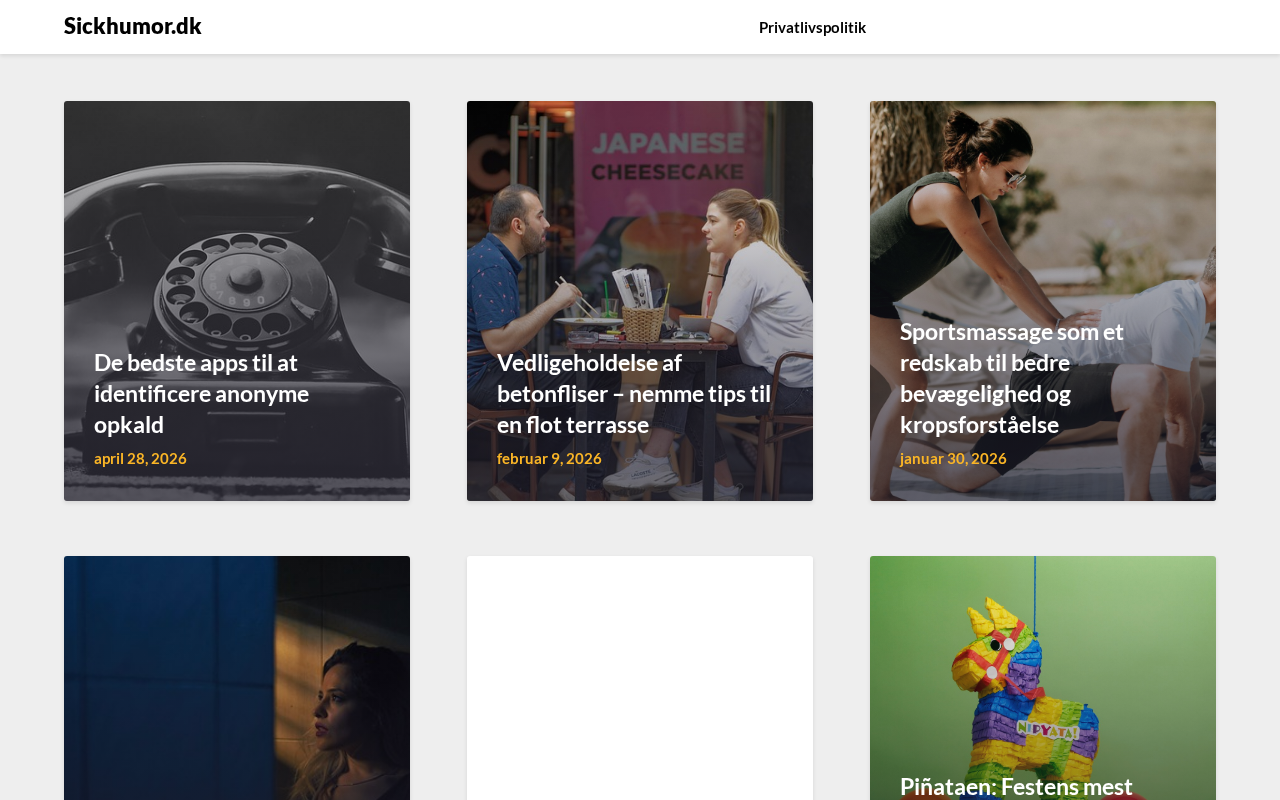Click the date april 28, 2026

coord(140,458)
